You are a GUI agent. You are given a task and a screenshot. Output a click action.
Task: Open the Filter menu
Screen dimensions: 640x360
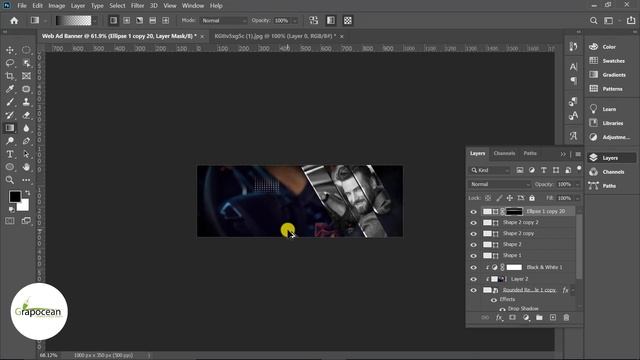pos(137,6)
